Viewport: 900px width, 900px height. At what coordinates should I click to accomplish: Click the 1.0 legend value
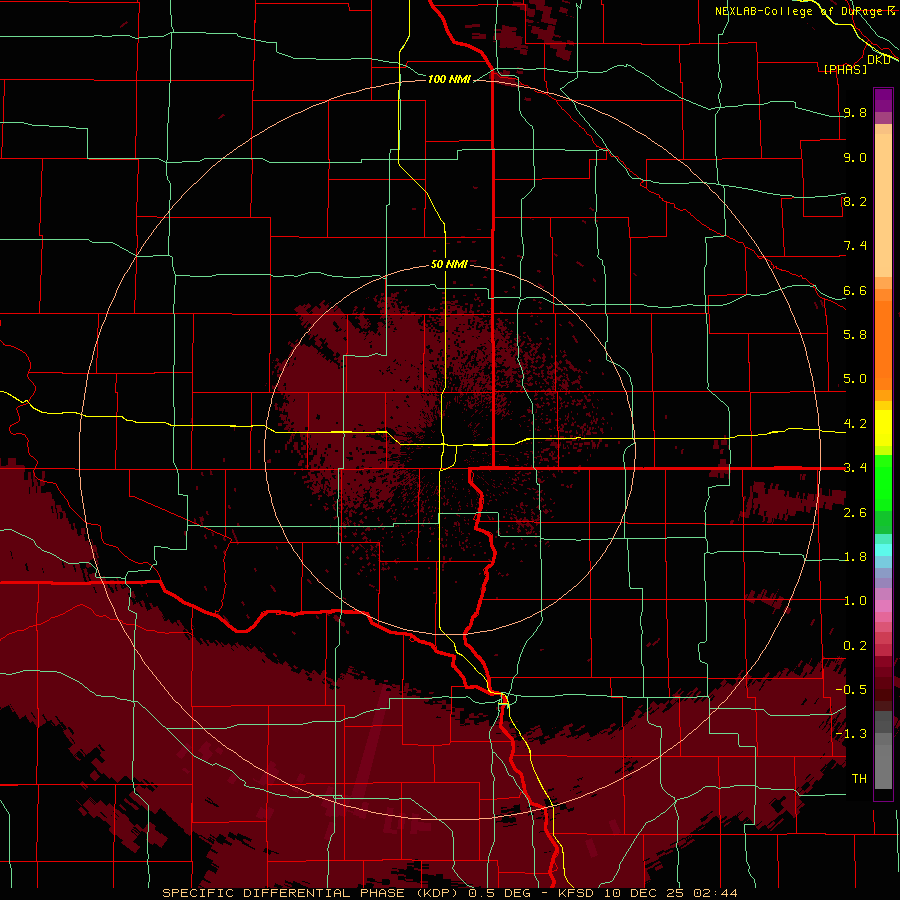point(855,601)
